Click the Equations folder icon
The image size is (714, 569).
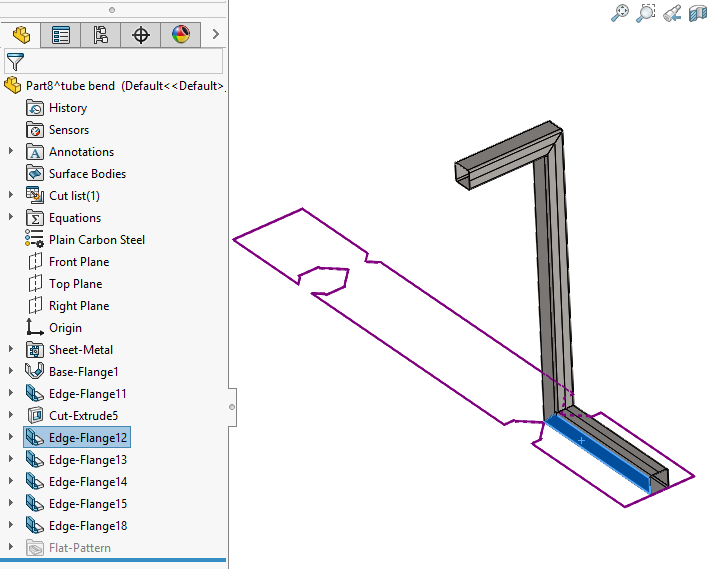[35, 218]
